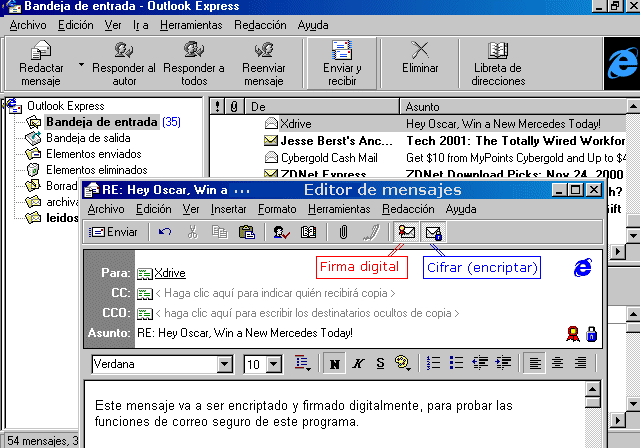The width and height of the screenshot is (640, 448).
Task: Toggle bold N formatting
Action: [x=334, y=363]
